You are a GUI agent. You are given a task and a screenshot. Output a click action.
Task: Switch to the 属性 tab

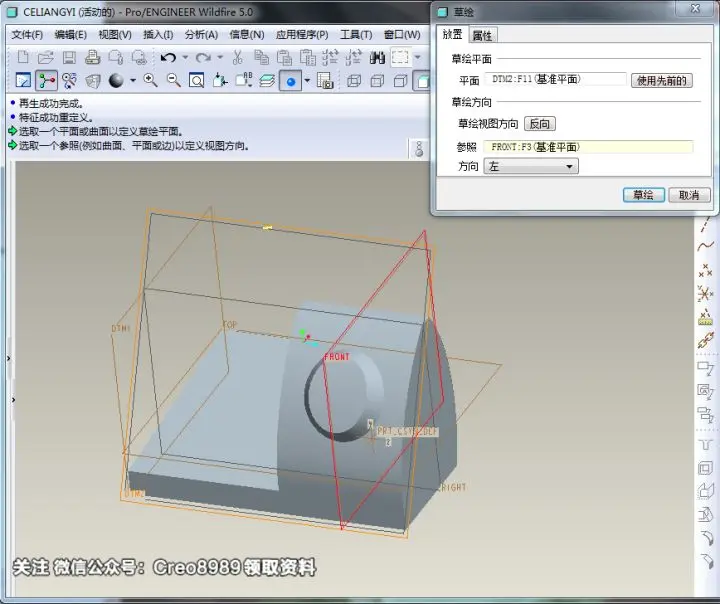(482, 35)
